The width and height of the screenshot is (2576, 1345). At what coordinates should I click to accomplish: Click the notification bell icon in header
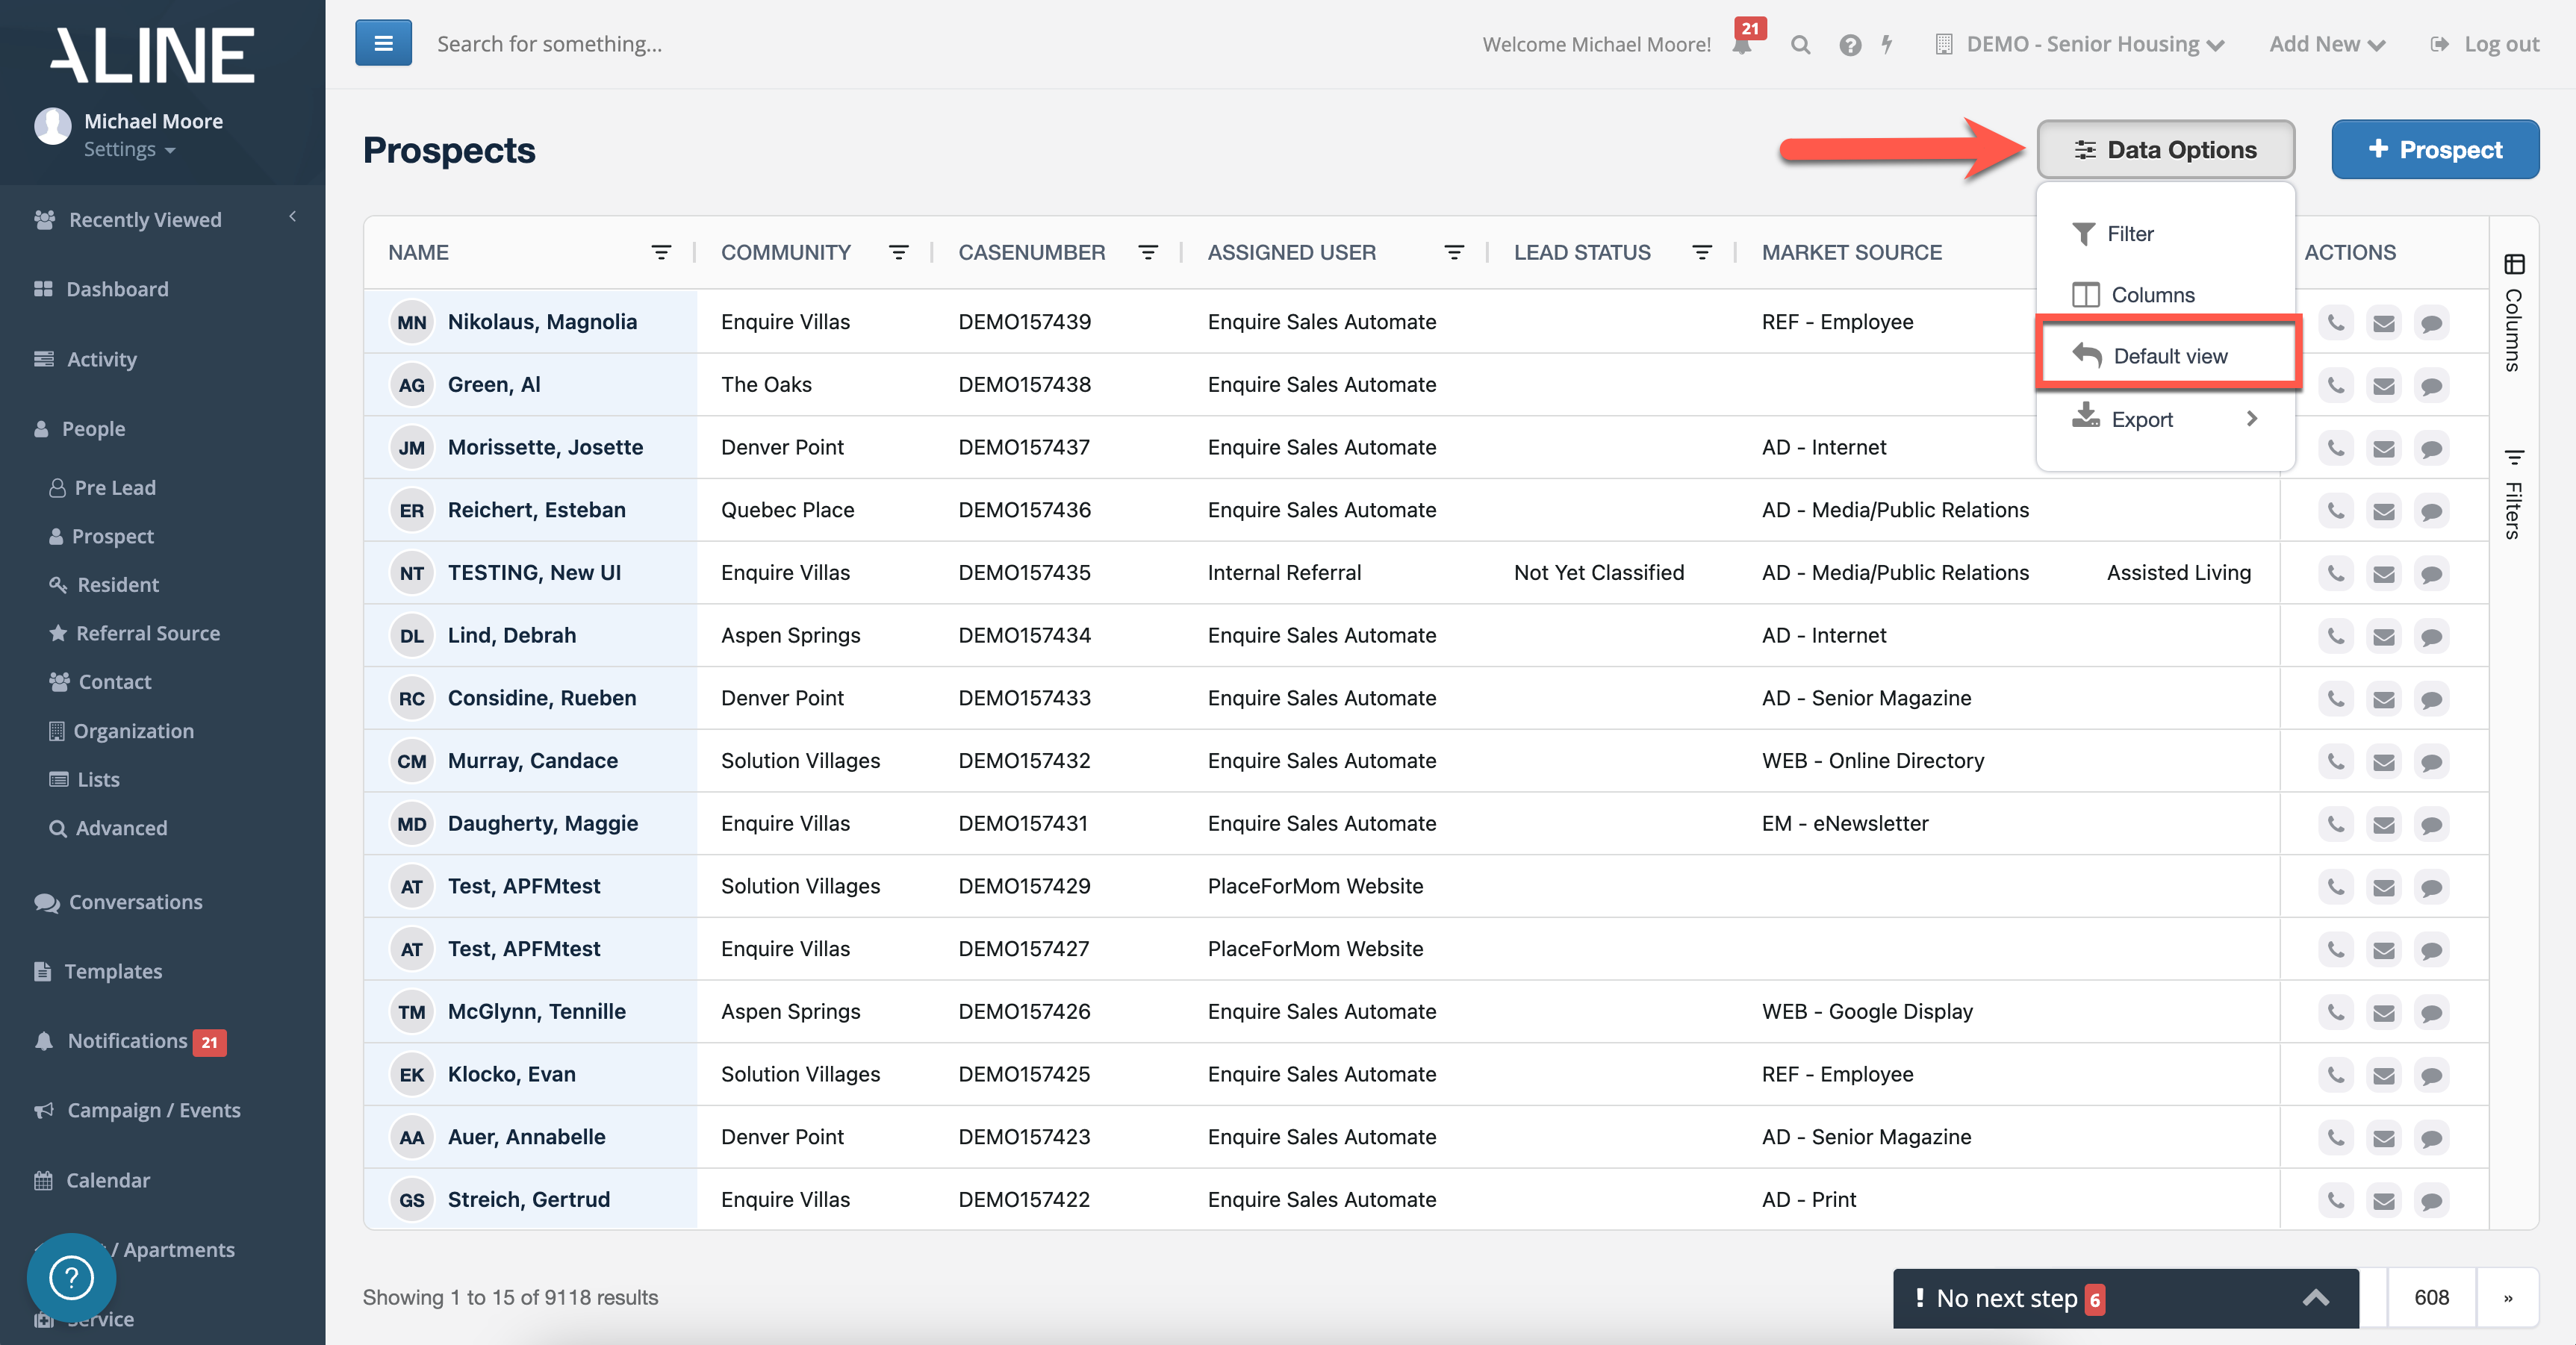1742,45
